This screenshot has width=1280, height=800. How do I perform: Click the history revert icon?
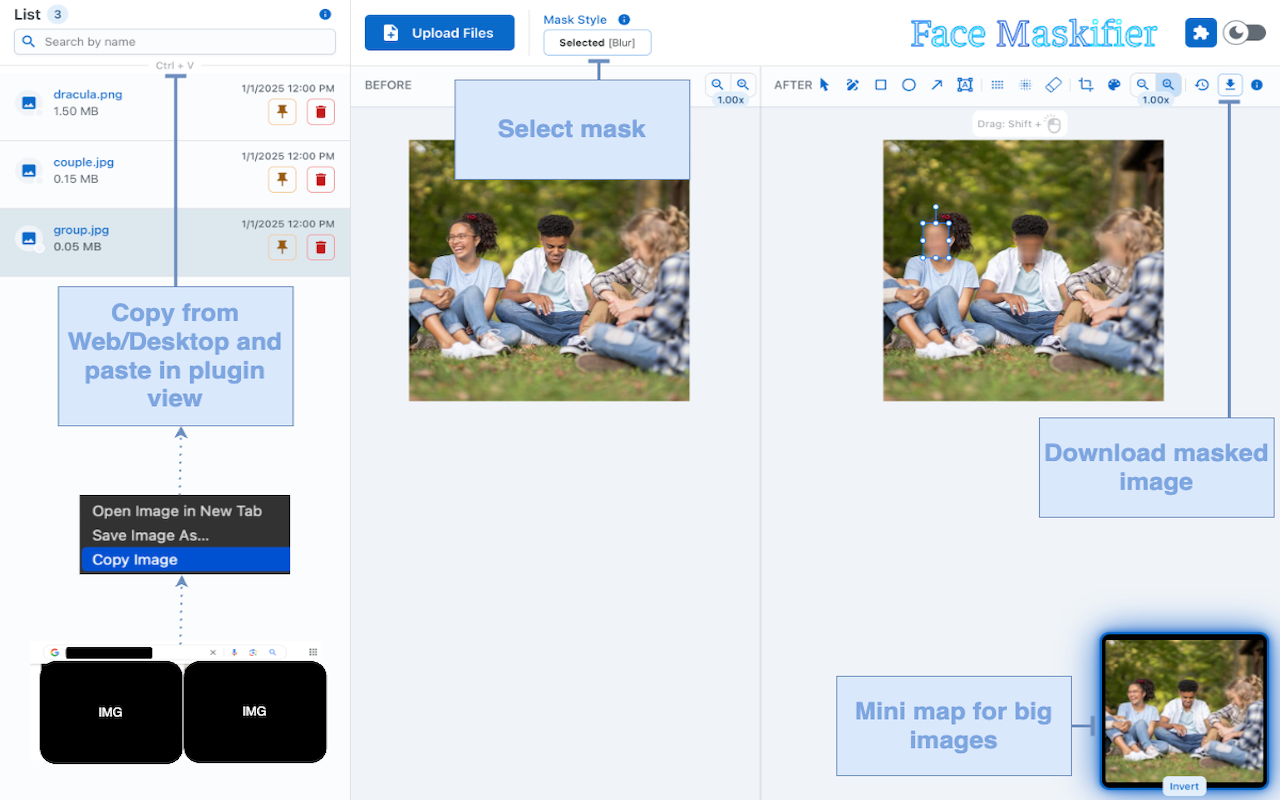coord(1201,85)
